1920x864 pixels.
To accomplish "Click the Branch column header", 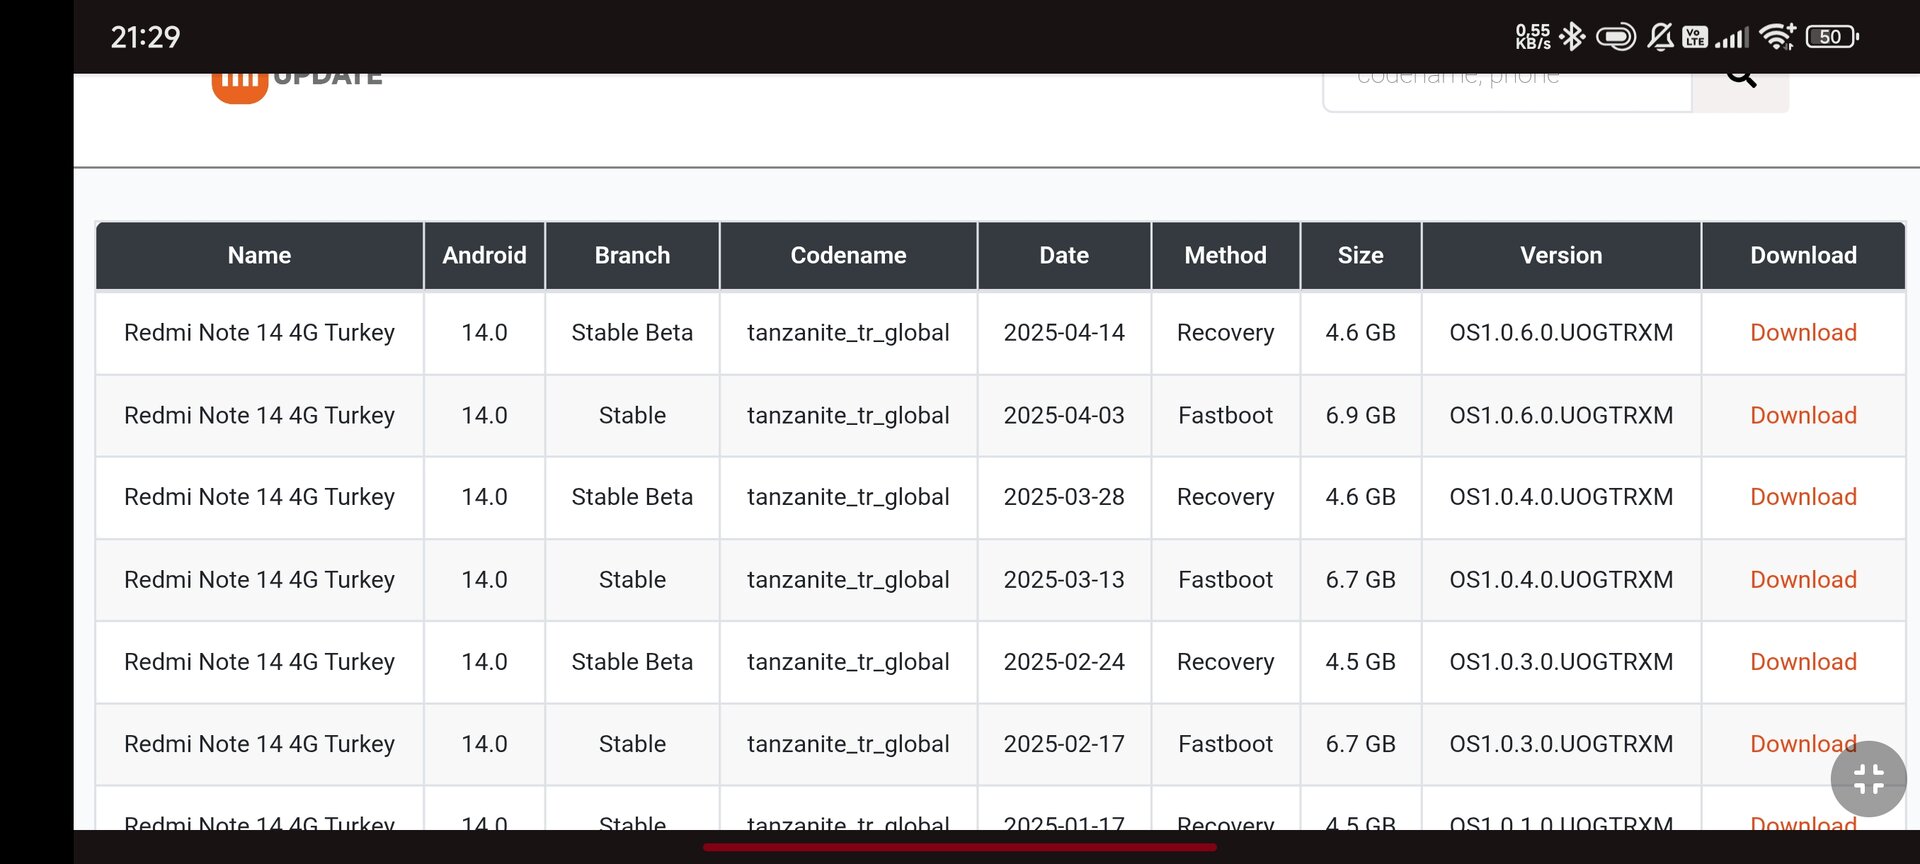I will [632, 256].
